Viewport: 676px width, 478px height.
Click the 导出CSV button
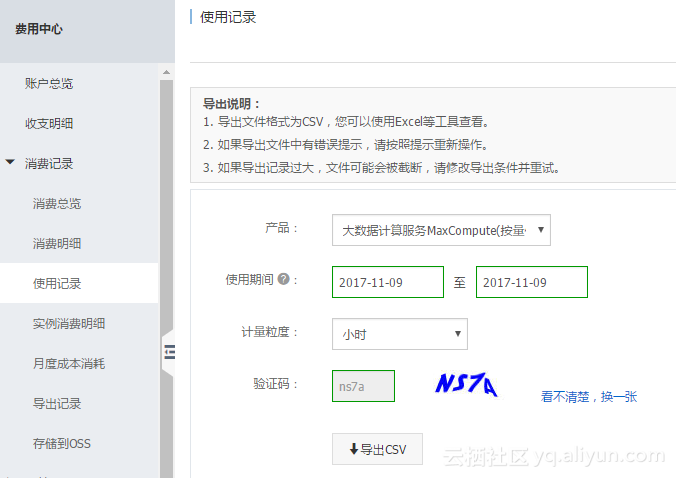pyautogui.click(x=377, y=449)
